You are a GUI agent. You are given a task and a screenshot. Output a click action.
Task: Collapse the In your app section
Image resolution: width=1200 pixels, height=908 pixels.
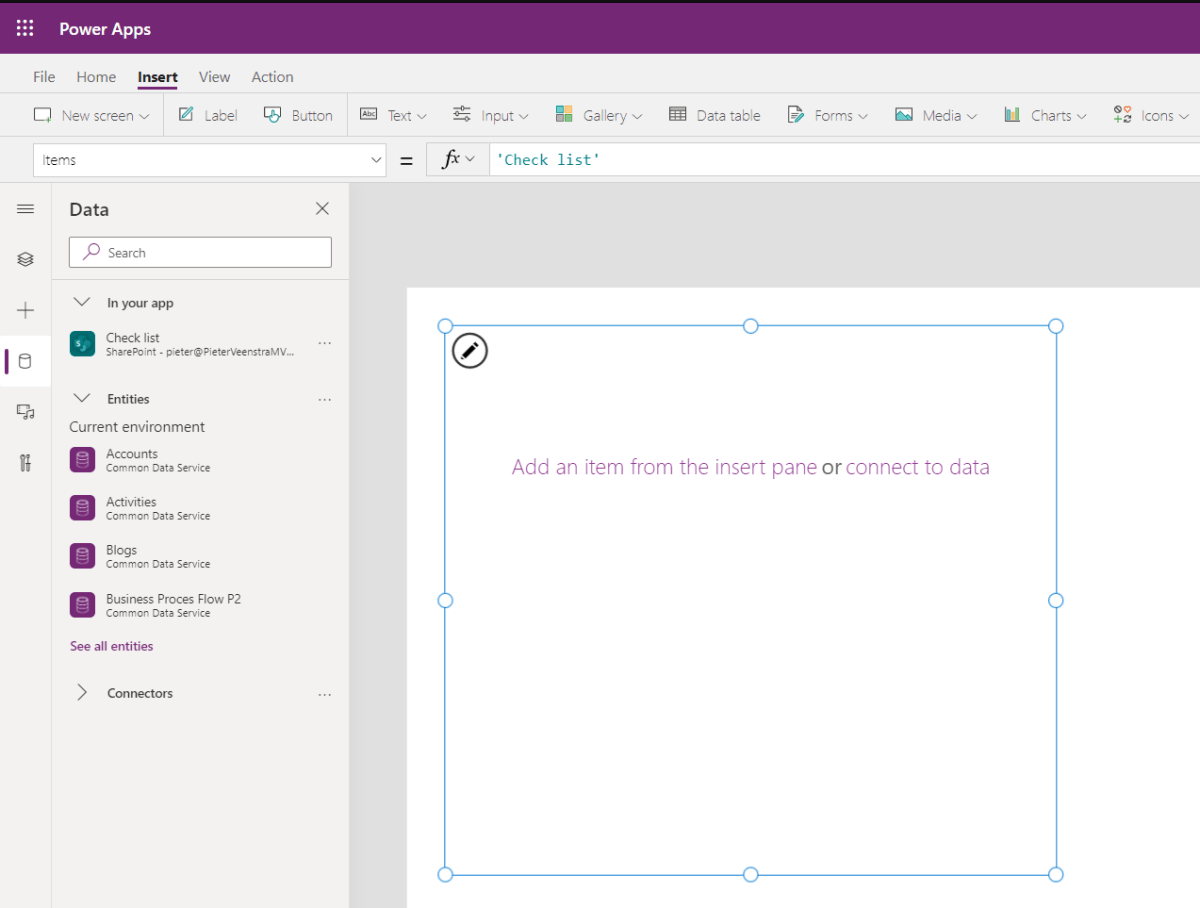click(82, 302)
